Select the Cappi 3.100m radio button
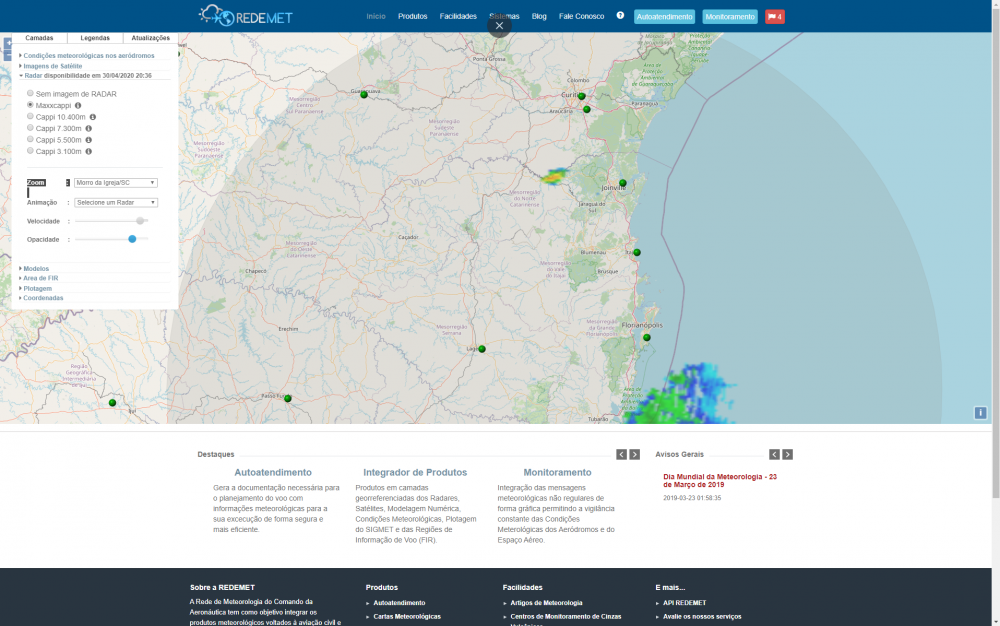This screenshot has width=1000, height=626. coord(30,151)
